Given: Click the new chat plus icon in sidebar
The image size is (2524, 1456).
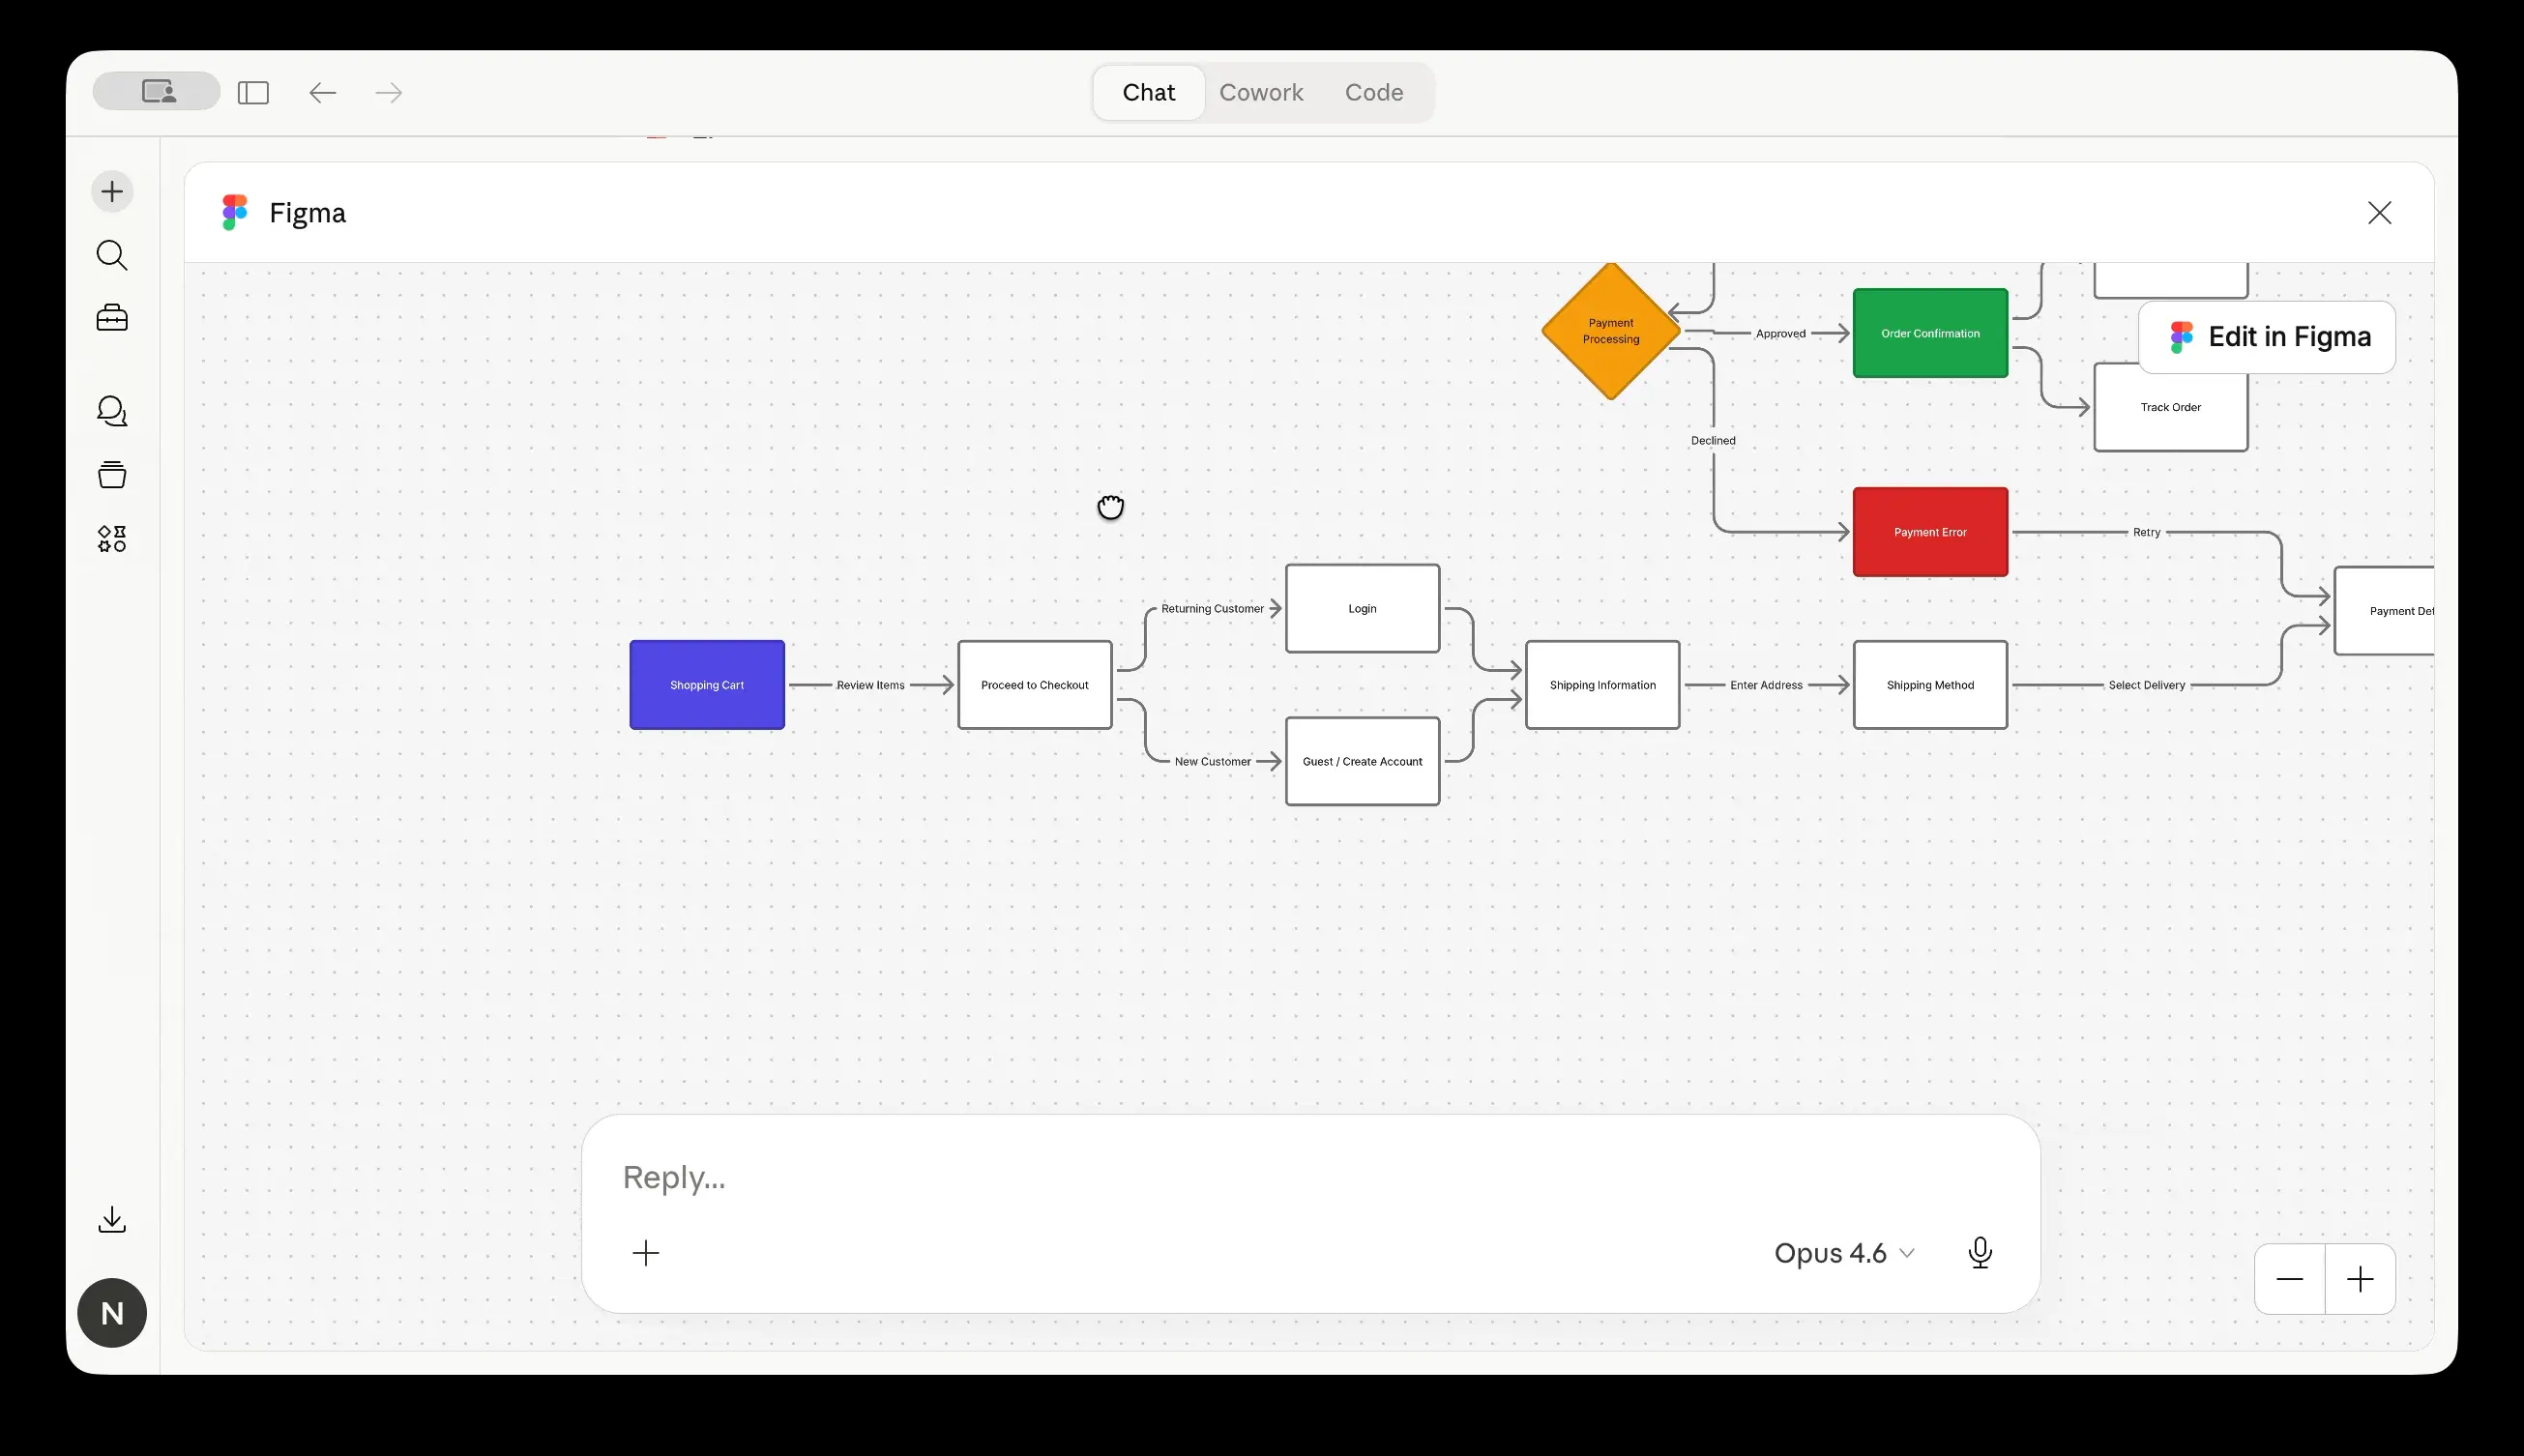Looking at the screenshot, I should tap(112, 191).
